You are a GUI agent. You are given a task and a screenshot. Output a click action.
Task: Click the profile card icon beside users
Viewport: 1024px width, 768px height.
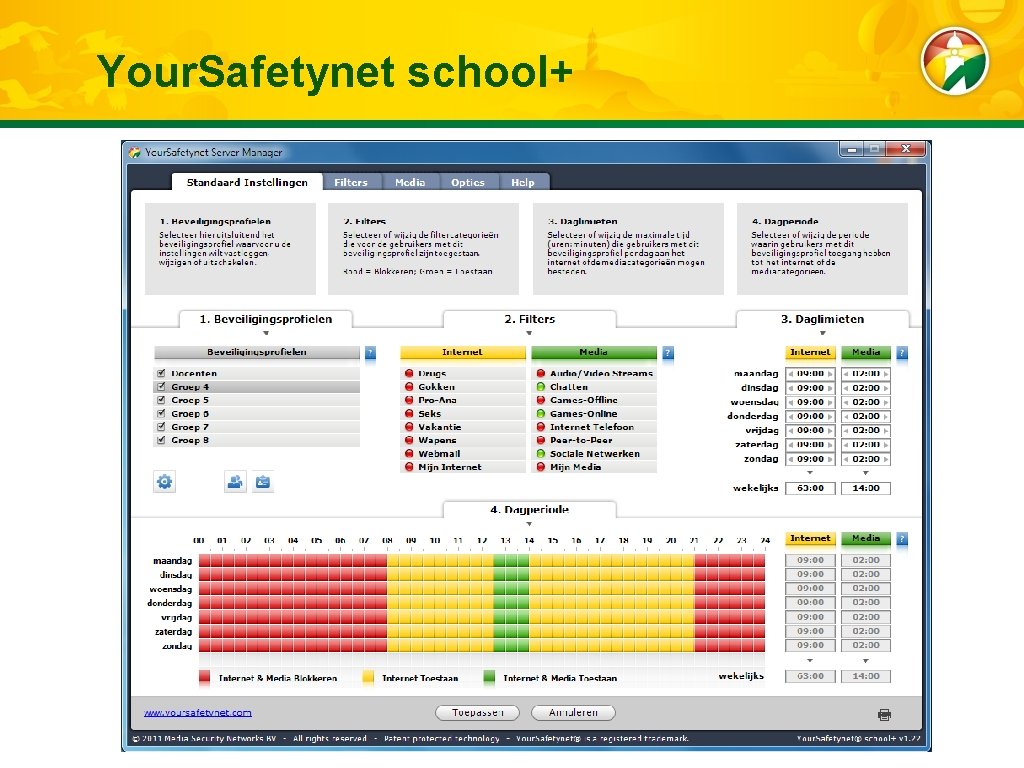(x=263, y=482)
